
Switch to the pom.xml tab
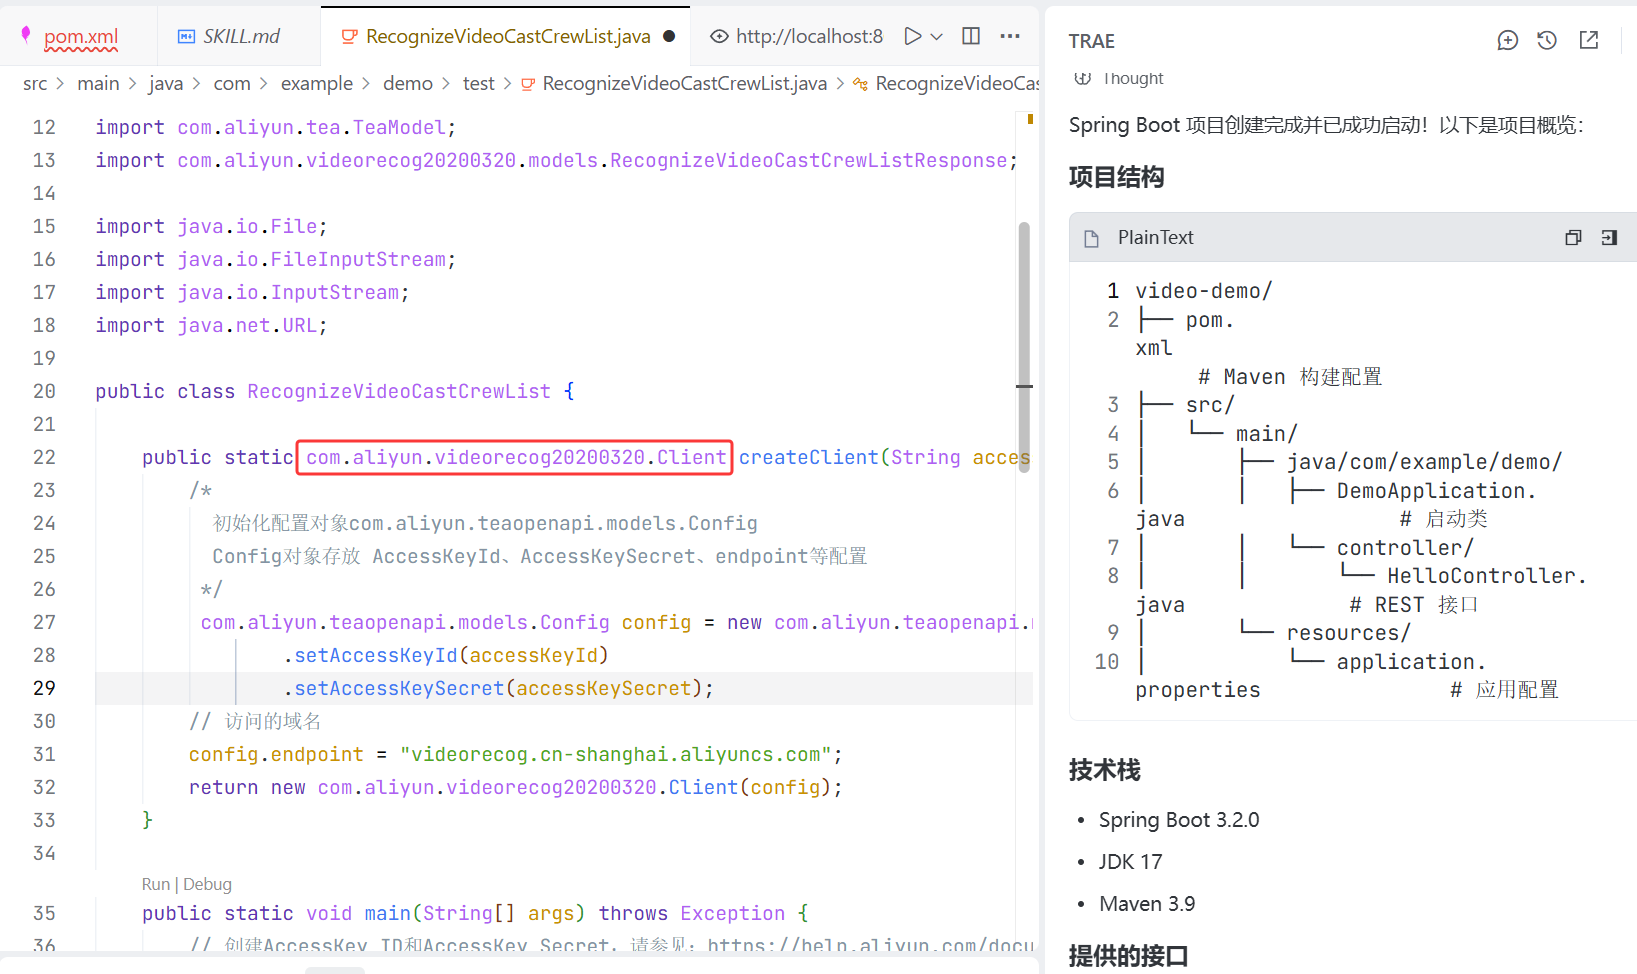pyautogui.click(x=80, y=36)
